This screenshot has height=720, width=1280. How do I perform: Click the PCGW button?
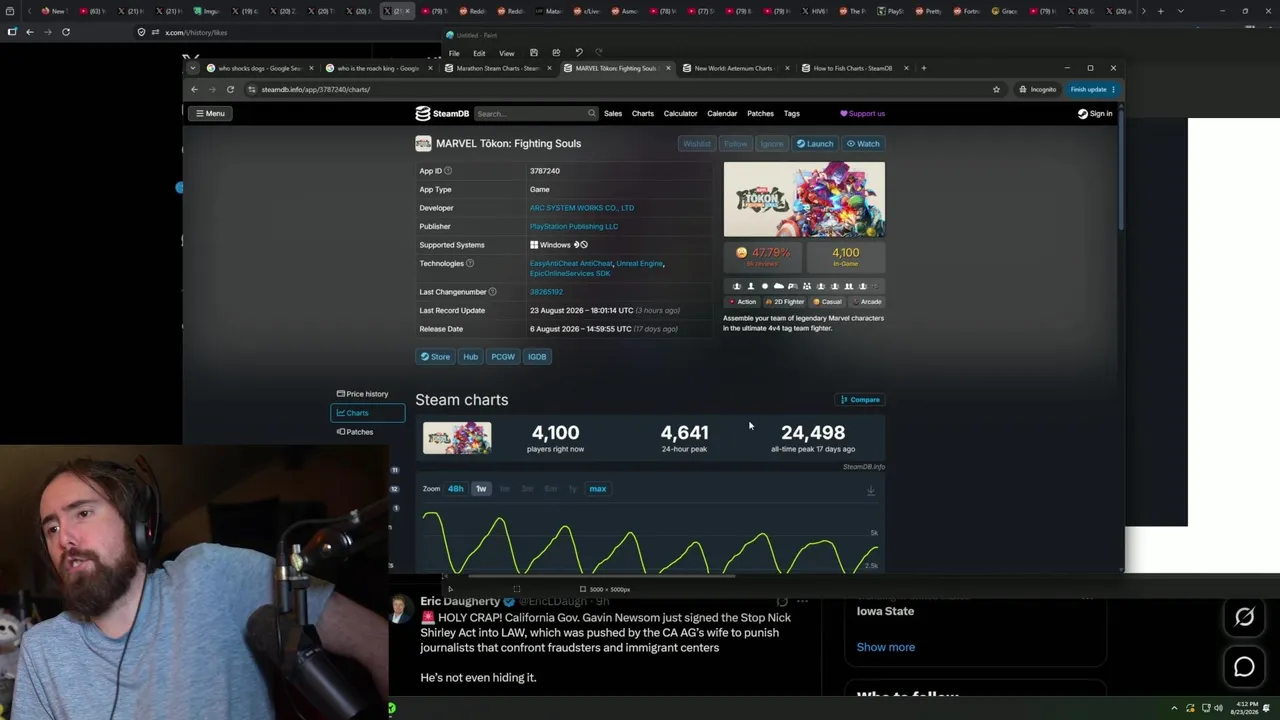pyautogui.click(x=503, y=357)
